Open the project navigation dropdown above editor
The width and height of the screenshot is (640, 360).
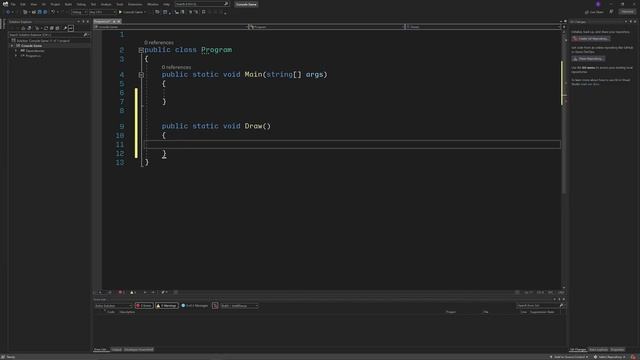(171, 27)
